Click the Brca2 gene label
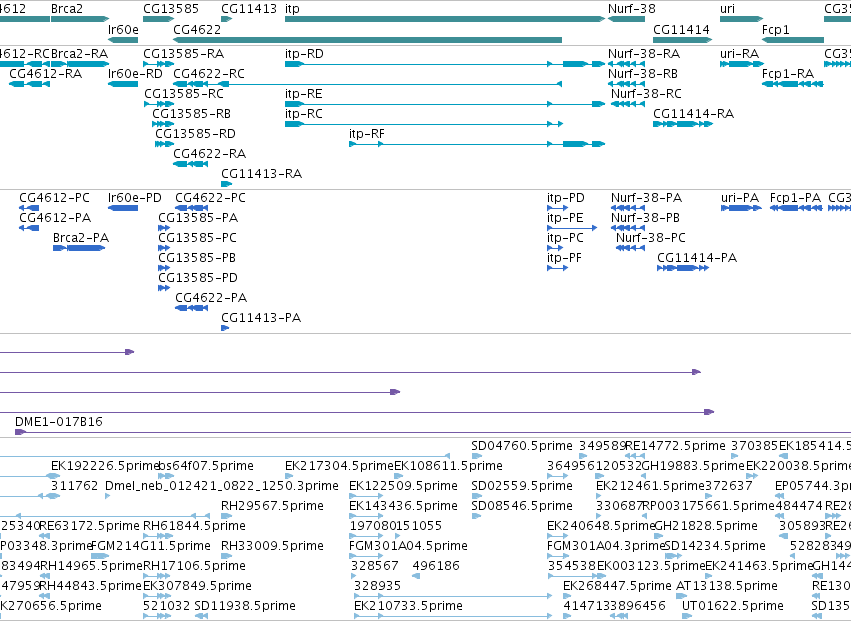This screenshot has width=851, height=621. pos(66,9)
